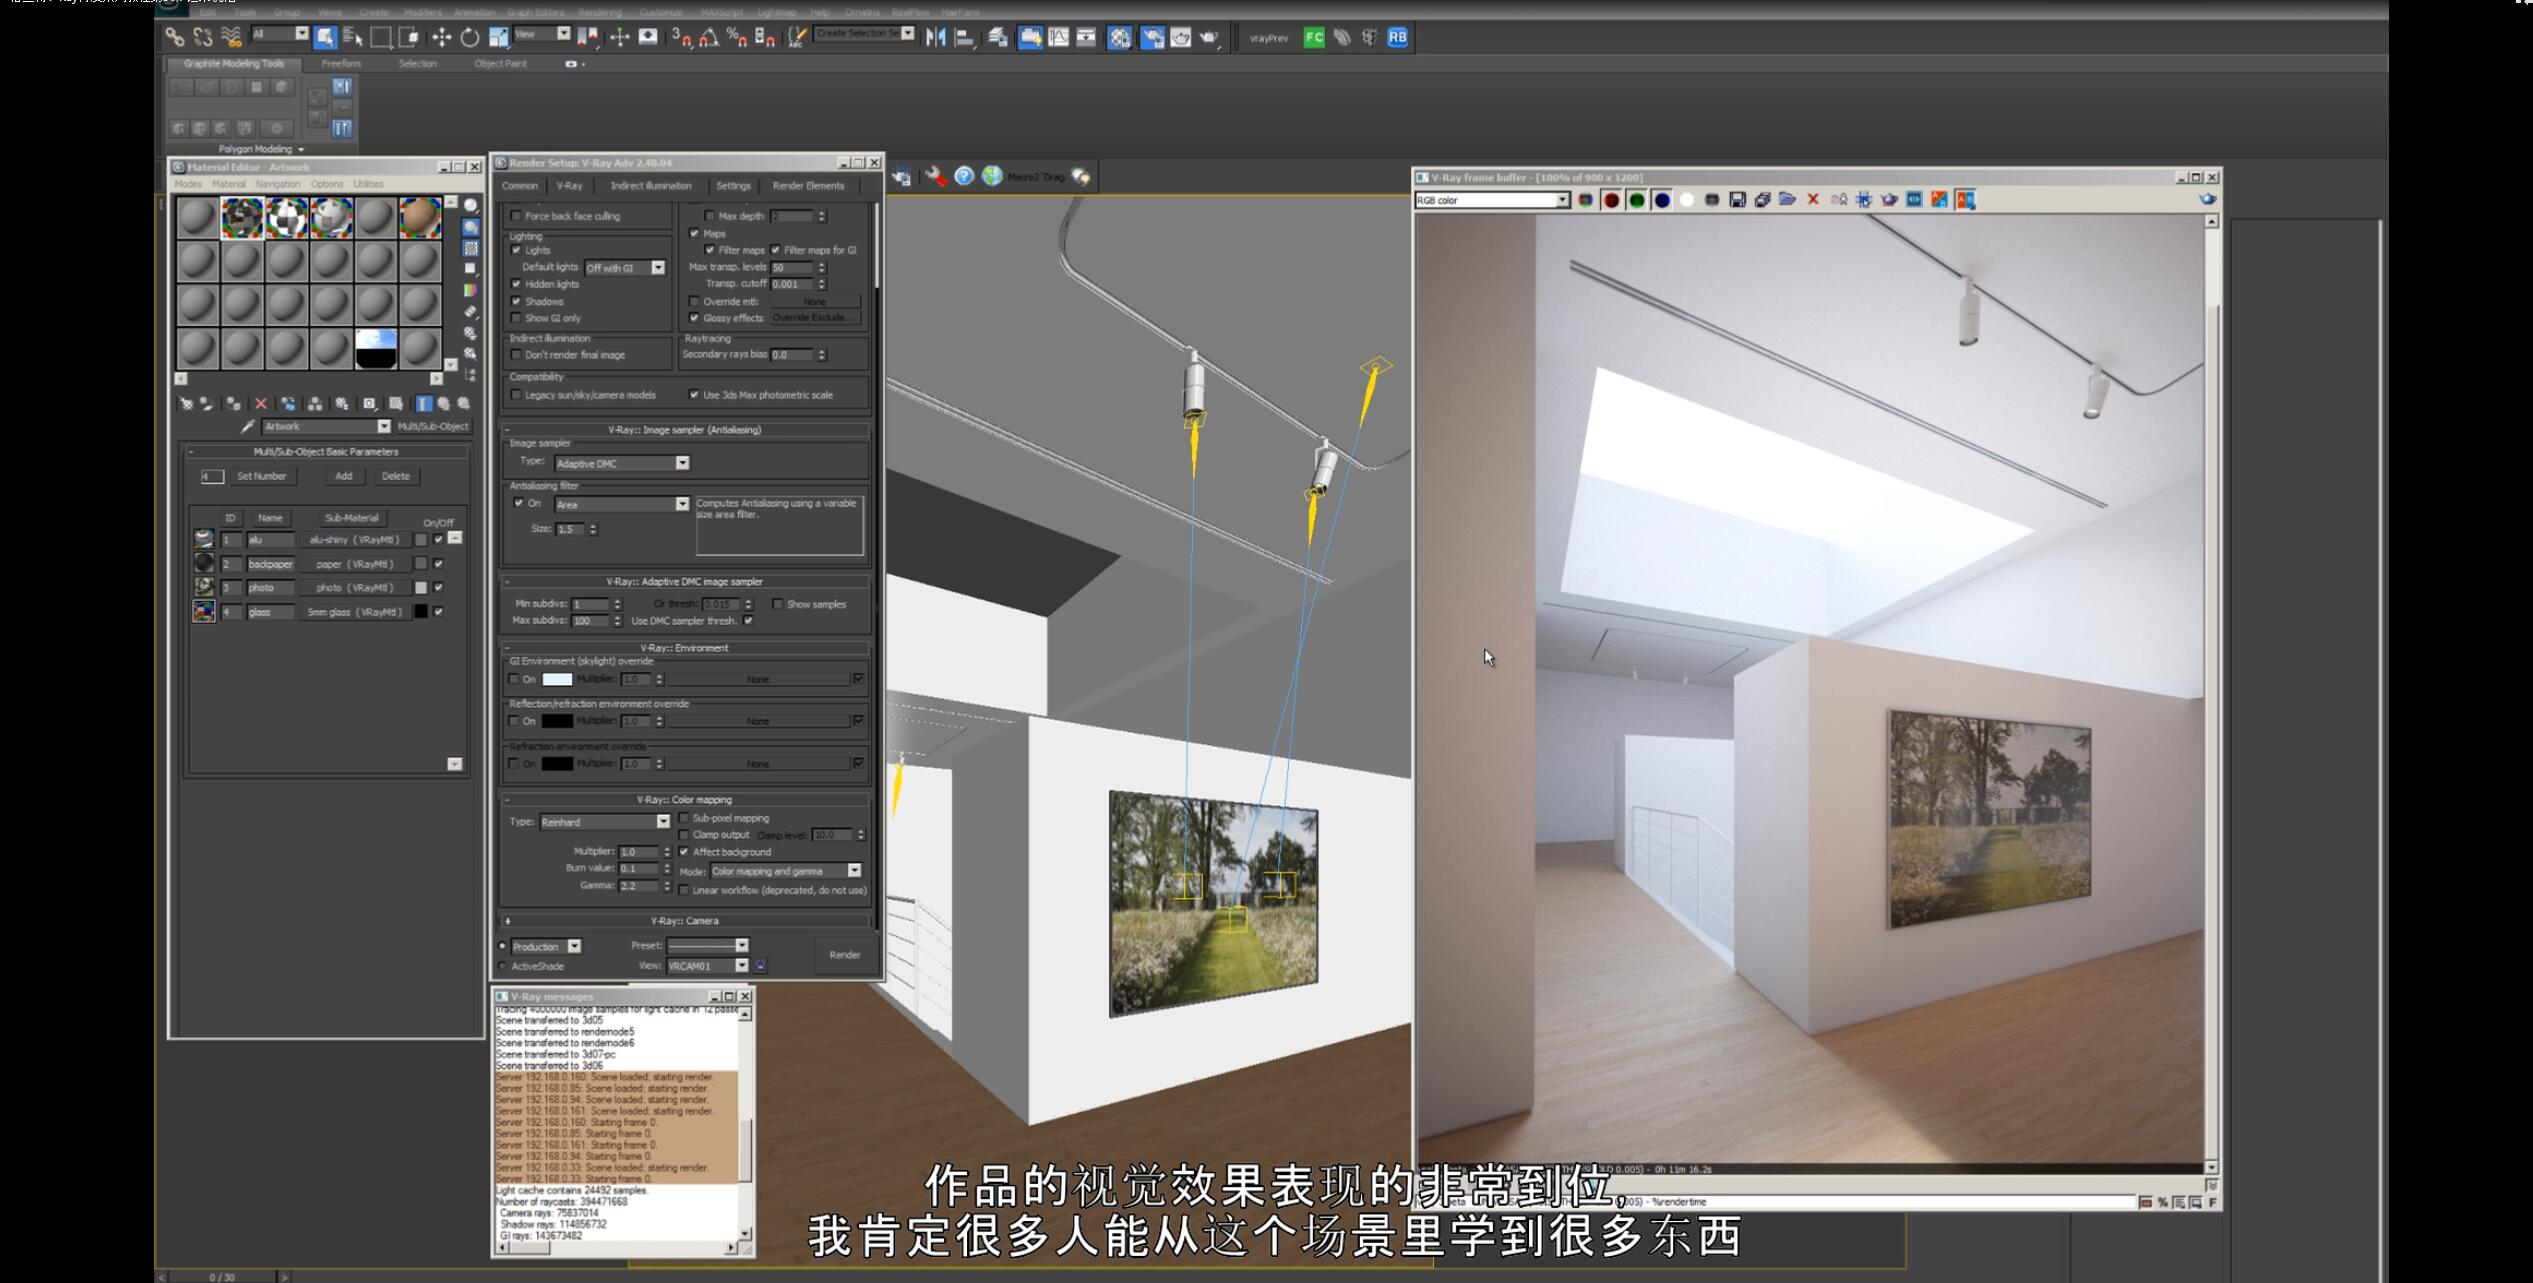Toggle the Shadows checkbox
Image resolution: width=2533 pixels, height=1283 pixels.
pos(516,301)
